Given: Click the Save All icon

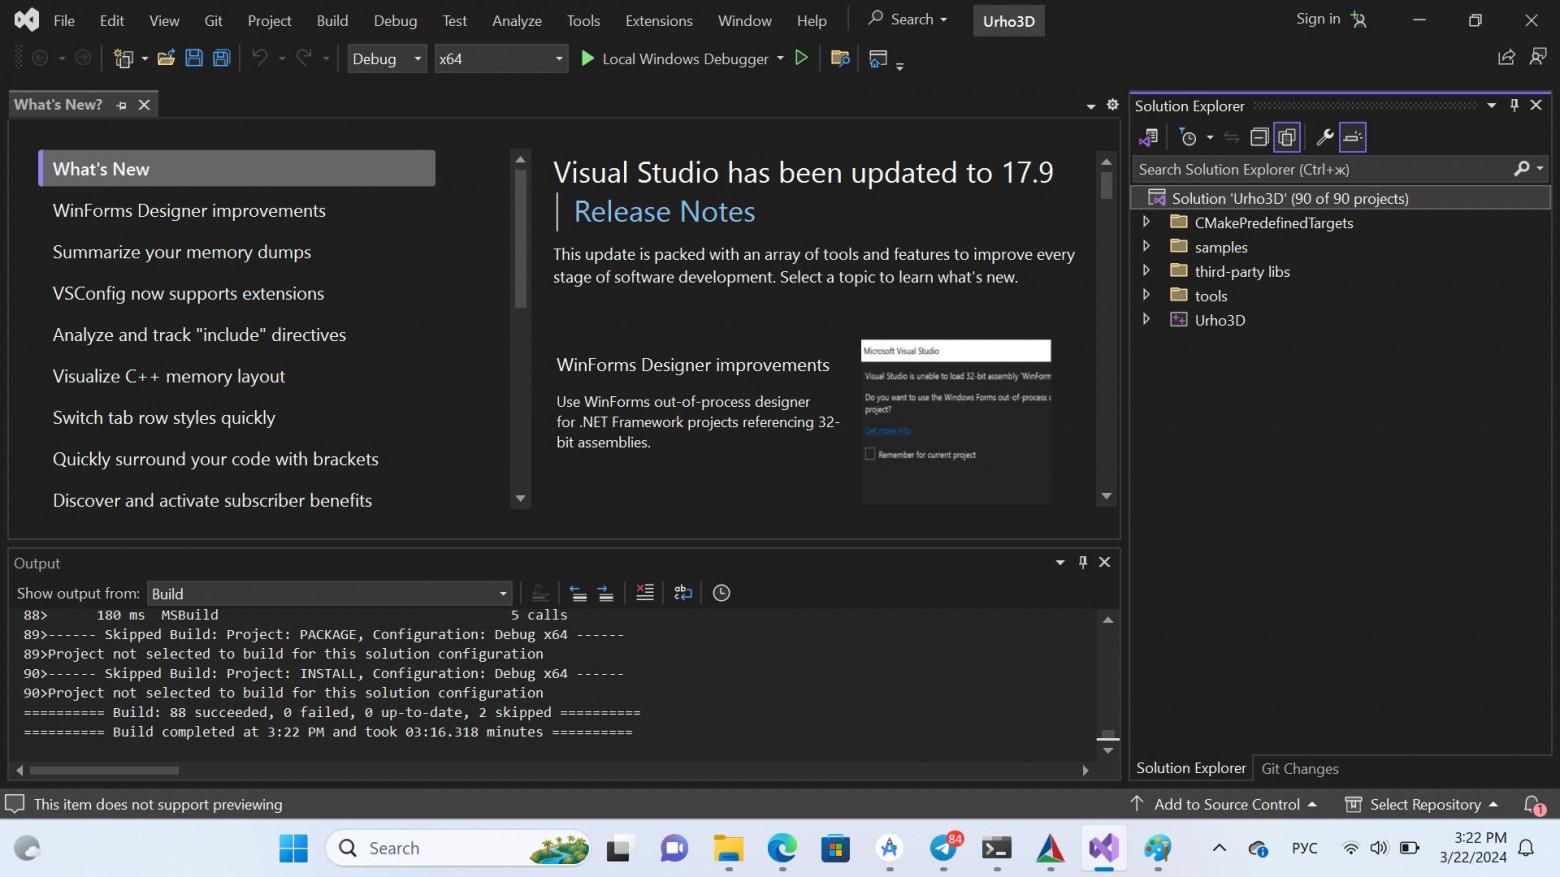Looking at the screenshot, I should [x=222, y=59].
